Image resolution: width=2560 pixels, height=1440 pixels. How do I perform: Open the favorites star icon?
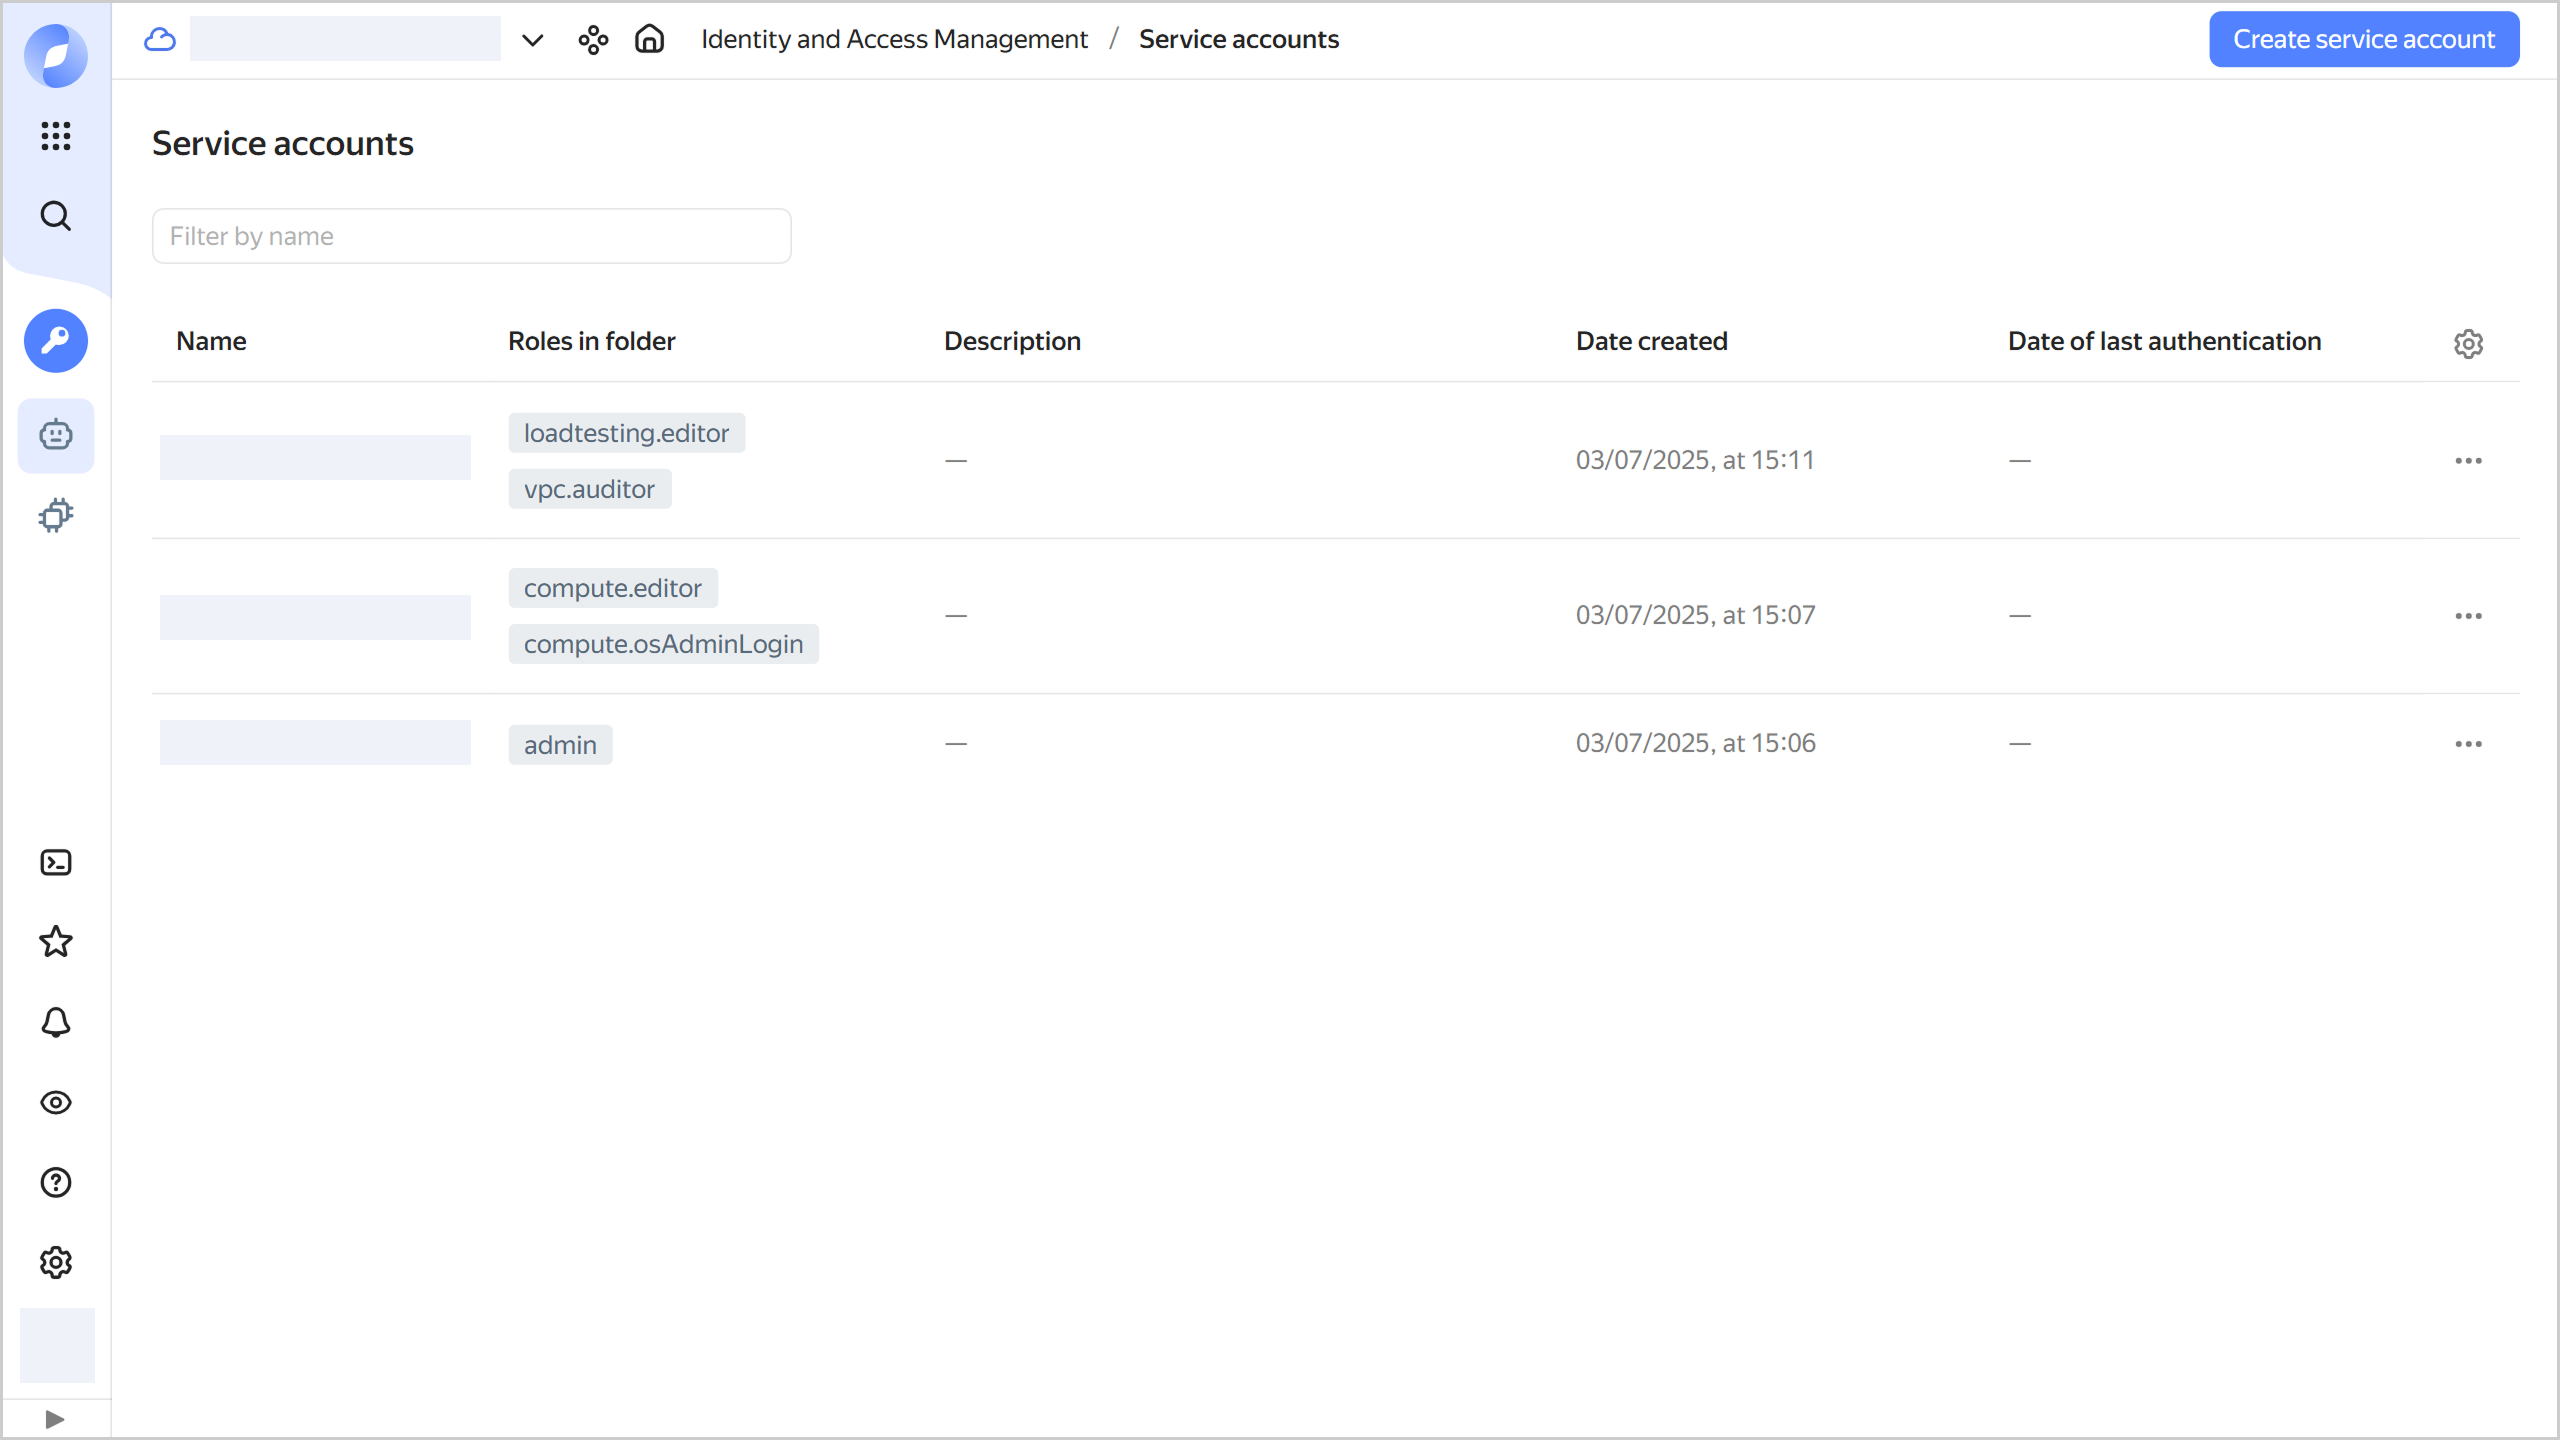click(55, 941)
